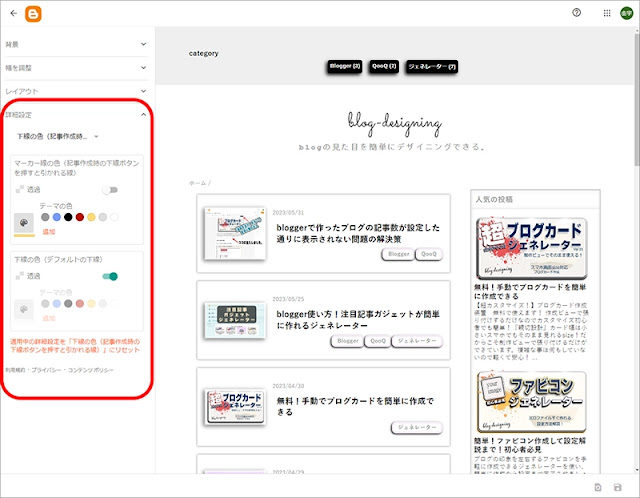This screenshot has width=640, height=498.
Task: Click ジェネレーター tag on the 2023/04/30 post
Action: click(x=417, y=427)
